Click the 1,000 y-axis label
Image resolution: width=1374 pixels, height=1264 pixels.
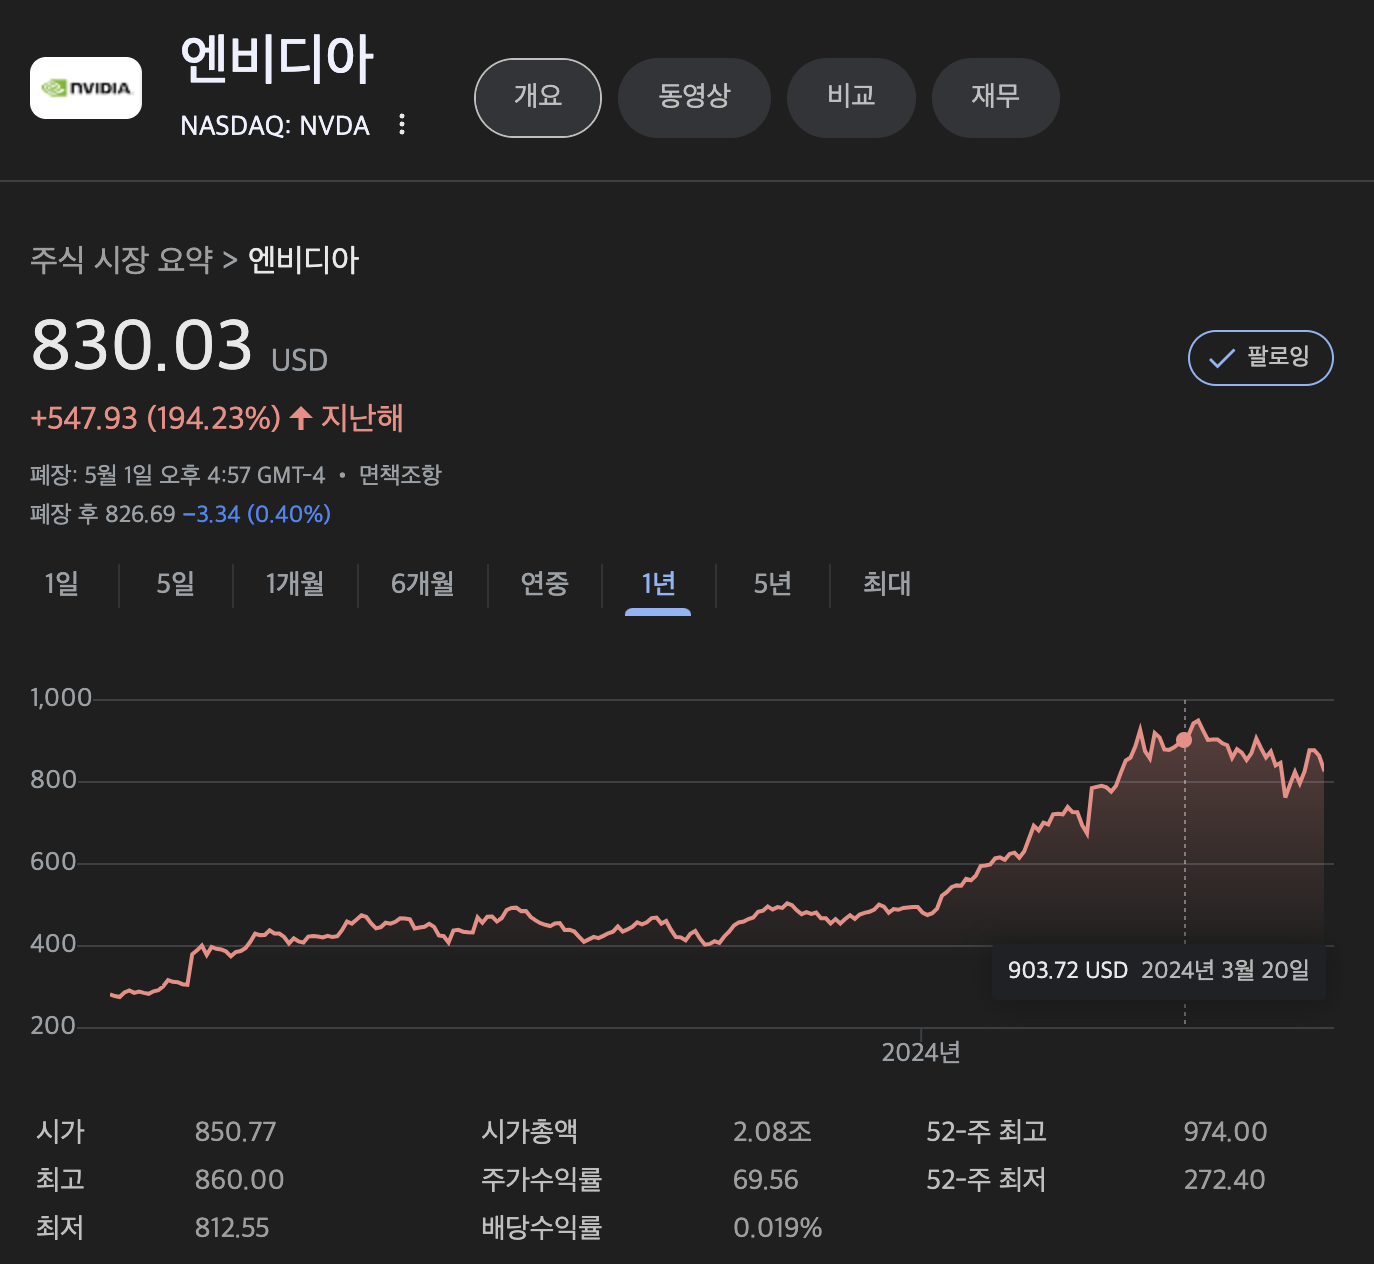coord(61,698)
